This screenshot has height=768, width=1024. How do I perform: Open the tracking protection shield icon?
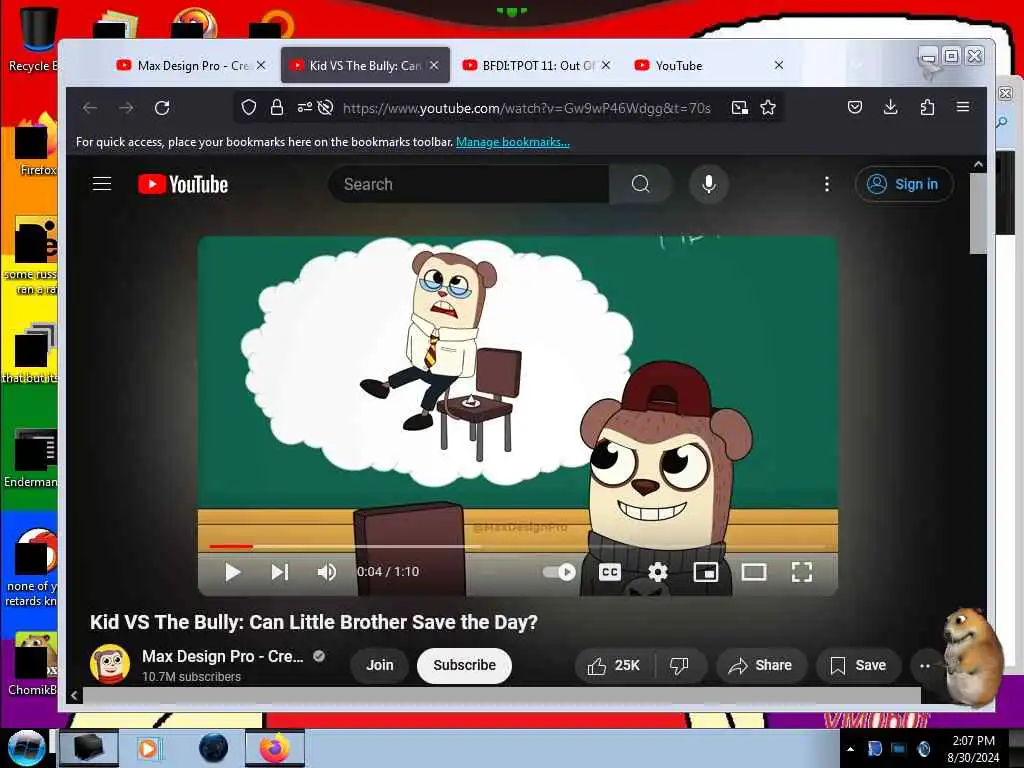point(249,108)
